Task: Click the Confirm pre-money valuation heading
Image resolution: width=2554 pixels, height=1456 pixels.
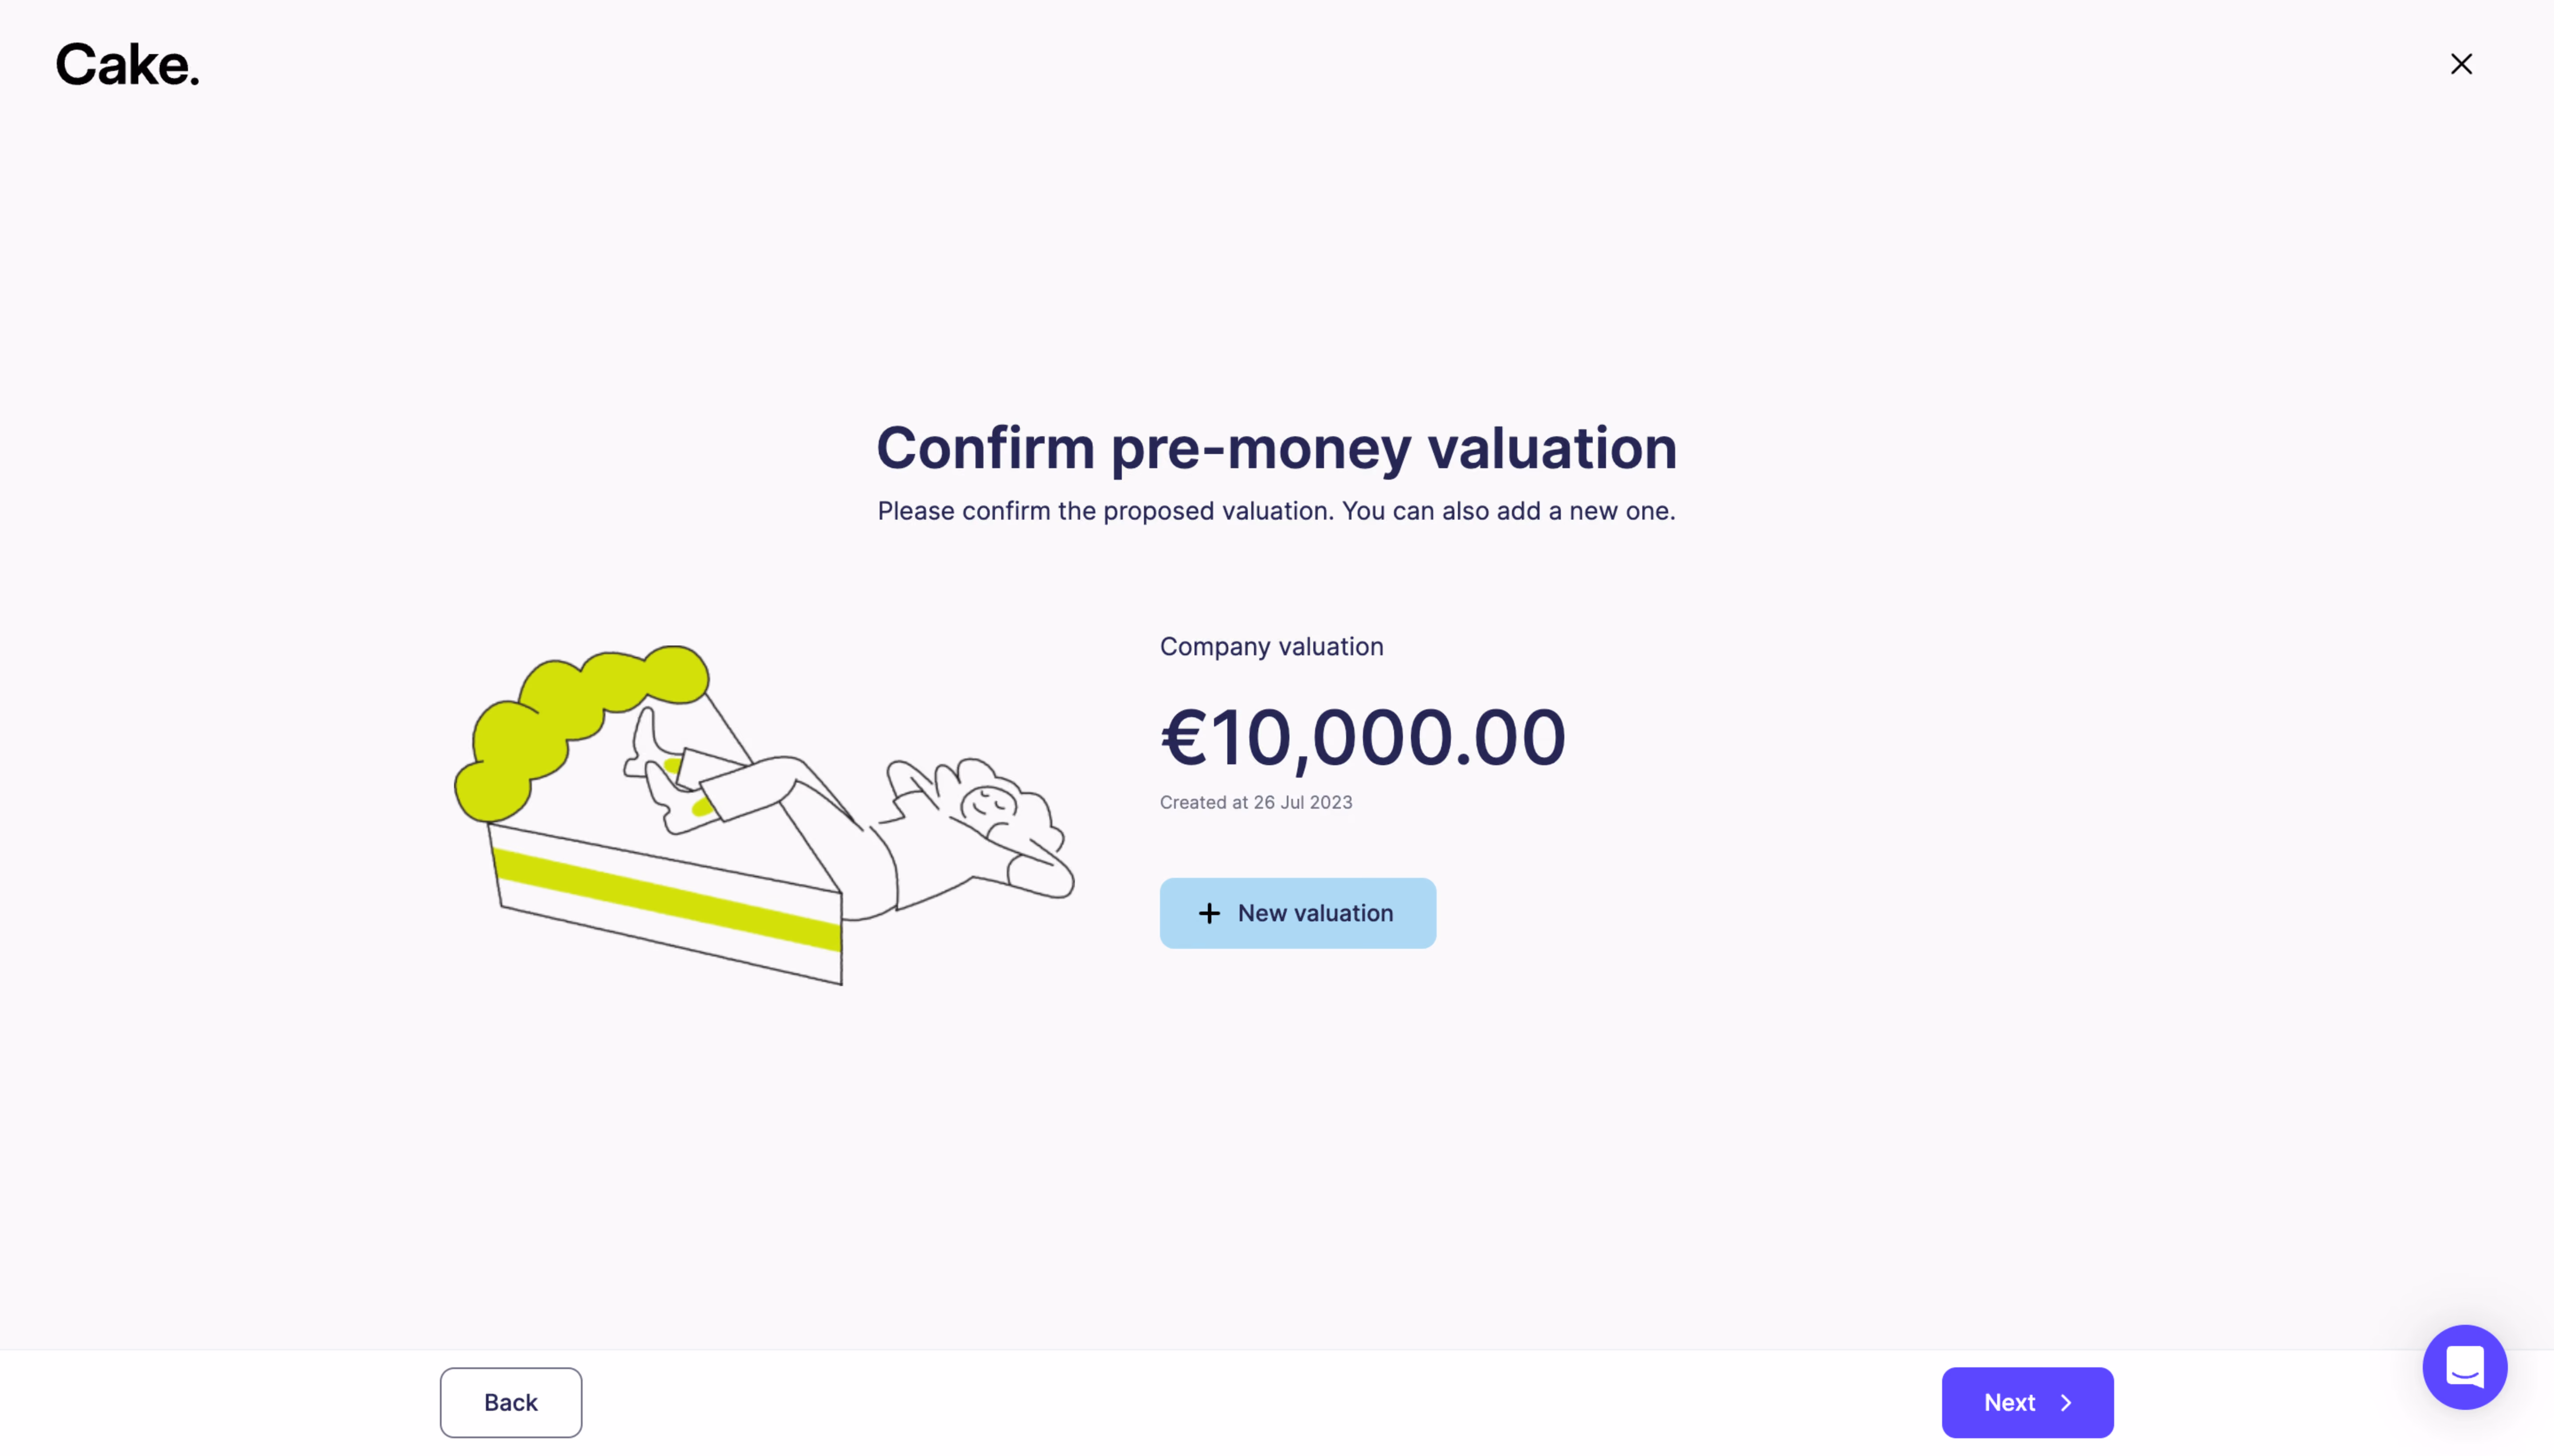Action: click(x=1276, y=447)
